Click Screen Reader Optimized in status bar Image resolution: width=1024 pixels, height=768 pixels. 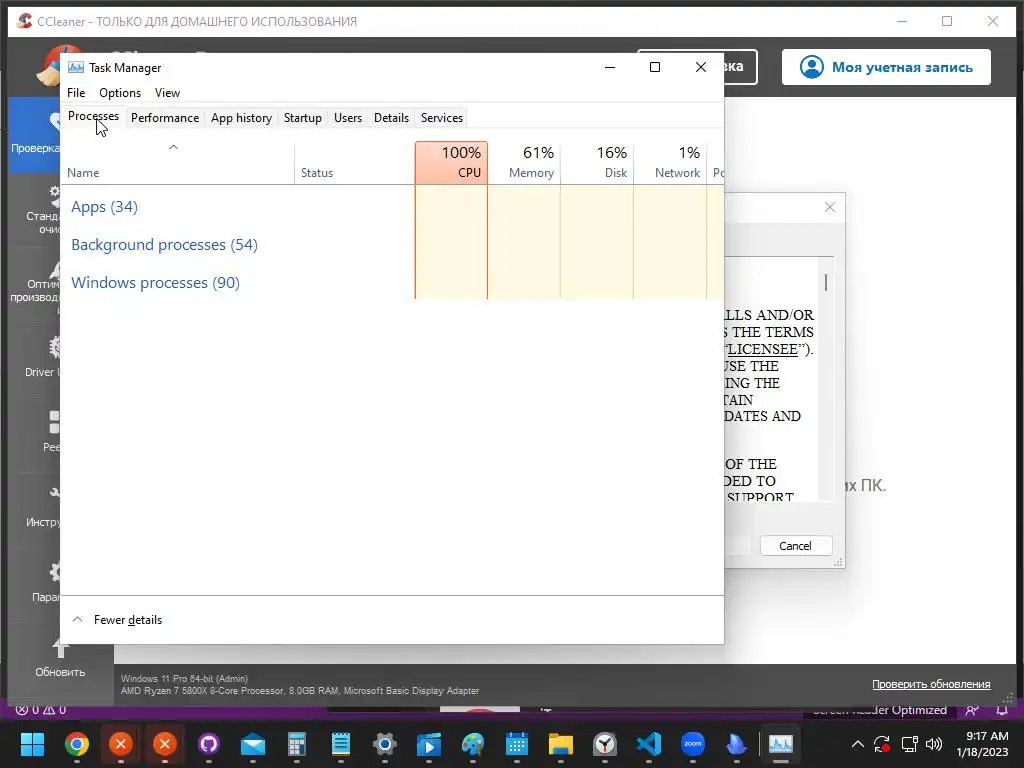click(x=880, y=710)
